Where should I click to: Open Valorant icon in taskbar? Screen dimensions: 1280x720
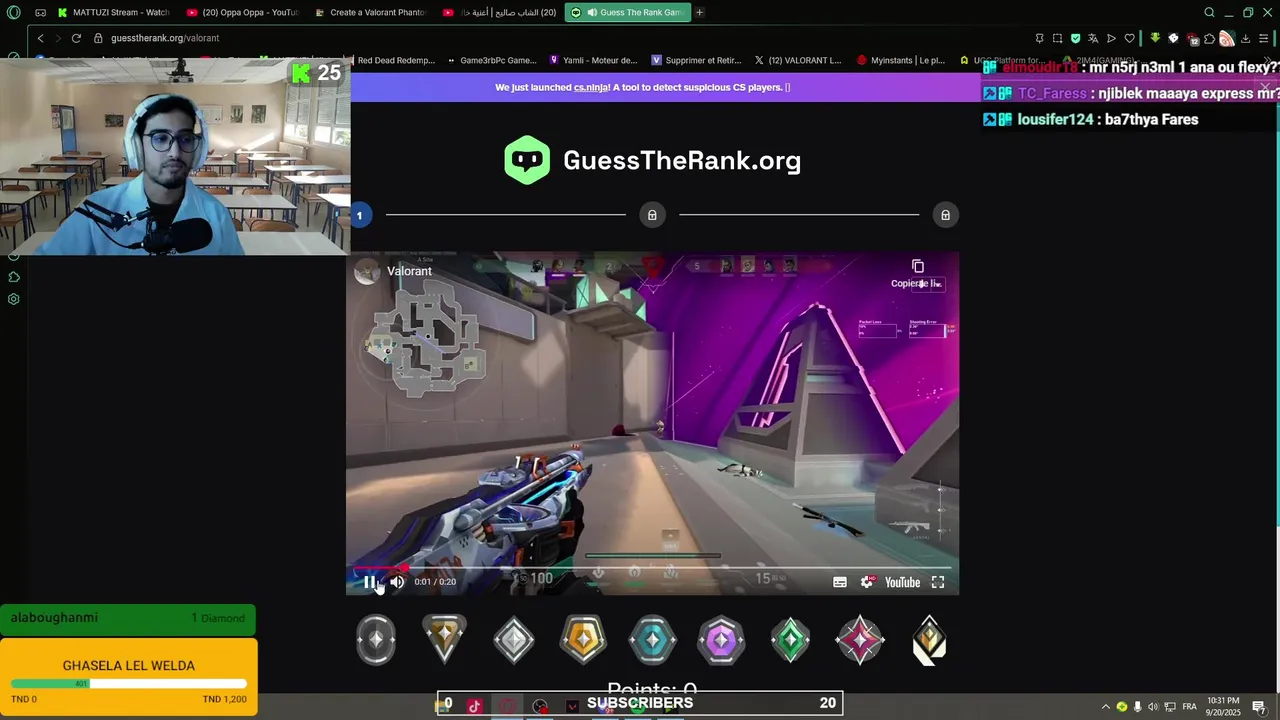tap(572, 706)
